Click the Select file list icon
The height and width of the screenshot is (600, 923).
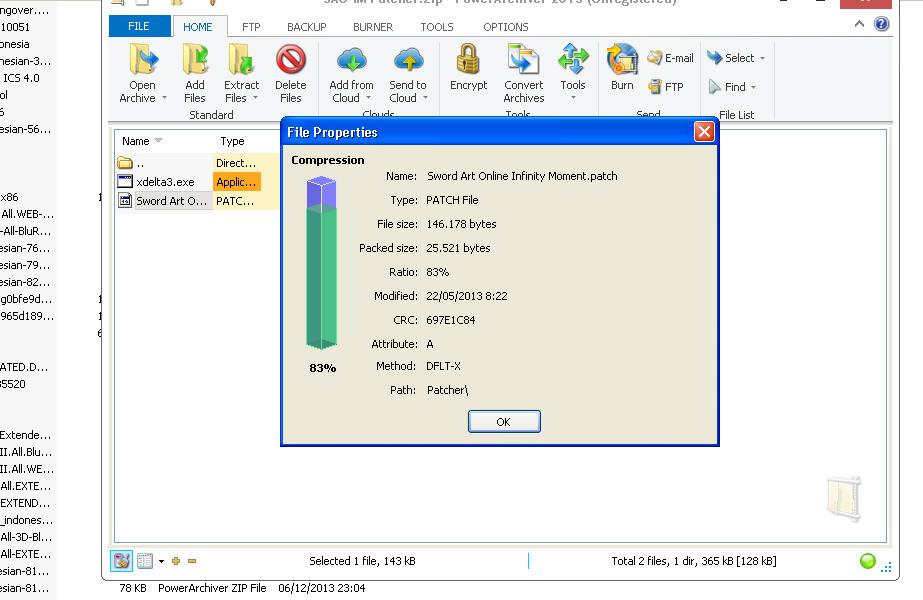tap(715, 58)
